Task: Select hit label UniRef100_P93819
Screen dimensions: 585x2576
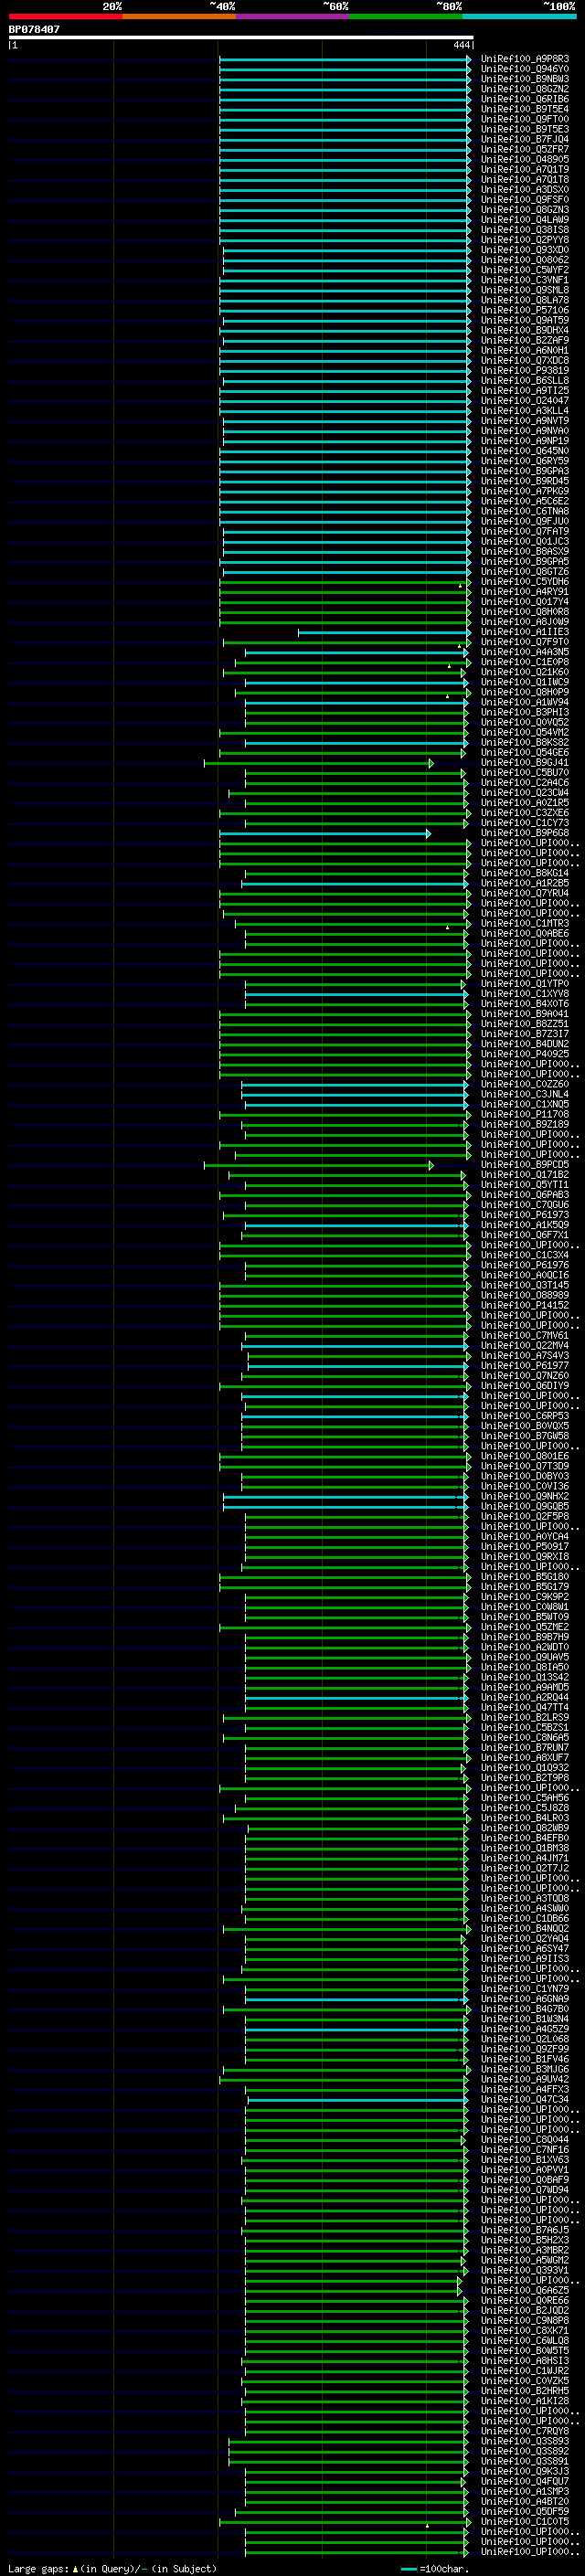Action: pos(525,370)
